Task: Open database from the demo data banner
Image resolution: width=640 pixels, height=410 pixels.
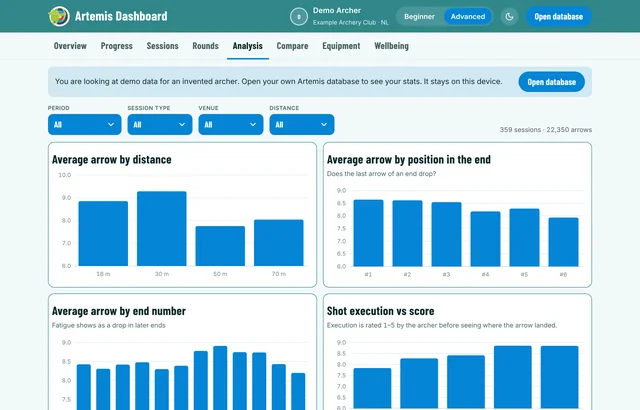Action: pos(551,82)
